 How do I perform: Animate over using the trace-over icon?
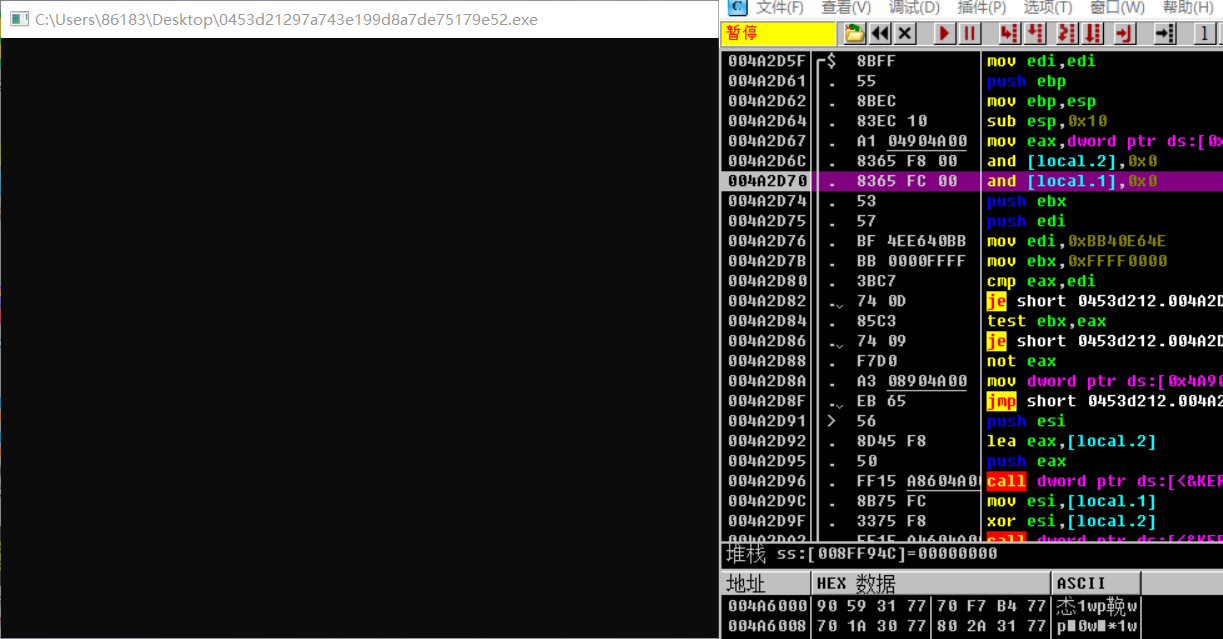coord(1094,33)
